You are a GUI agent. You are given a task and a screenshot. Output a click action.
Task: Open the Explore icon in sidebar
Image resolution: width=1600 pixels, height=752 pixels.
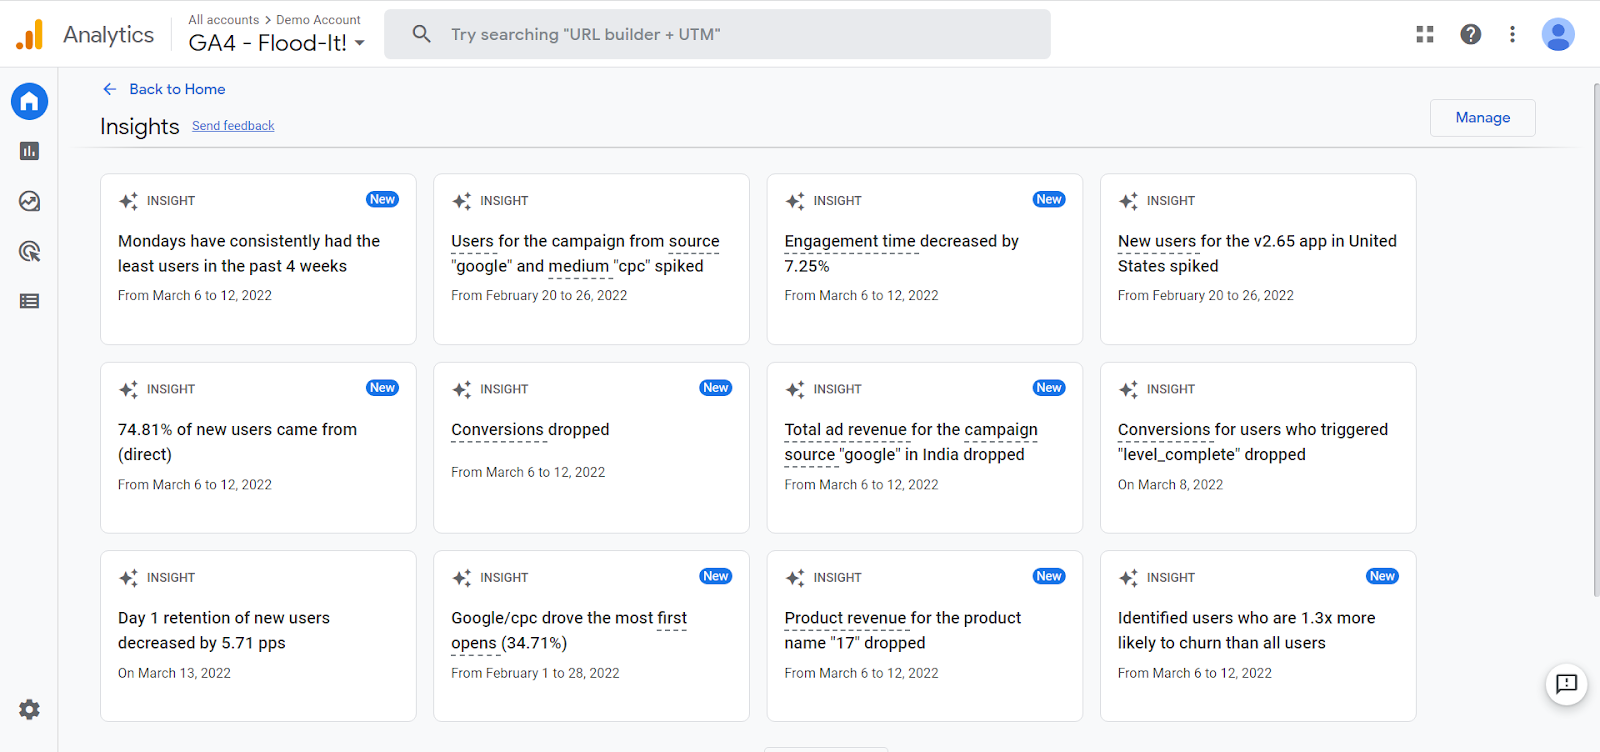point(29,201)
